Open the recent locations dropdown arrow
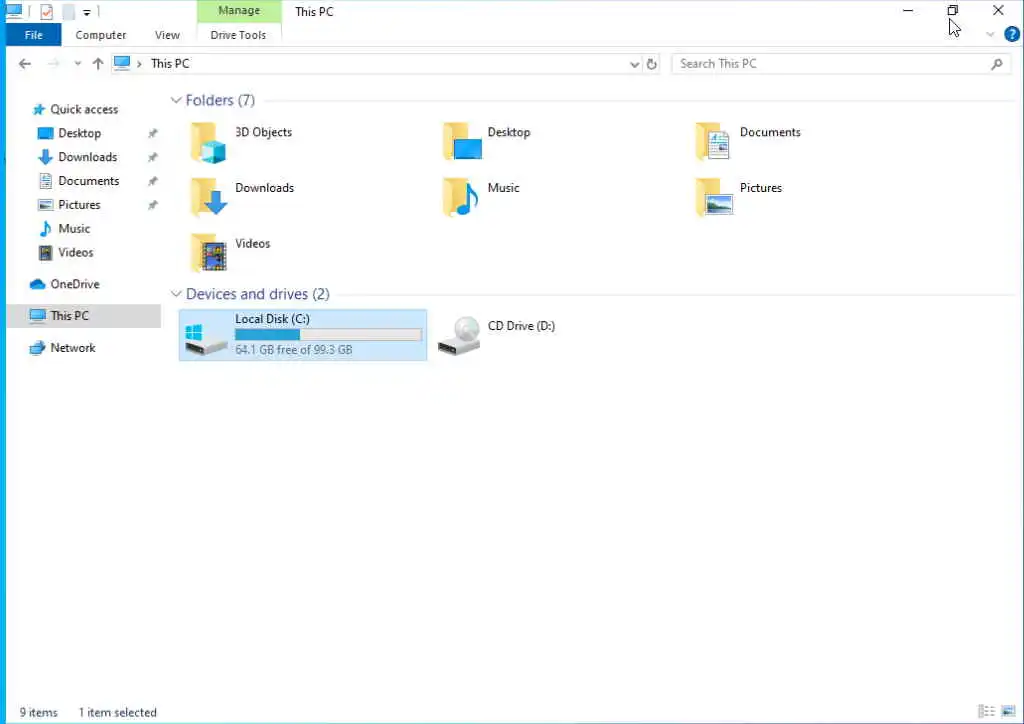 click(78, 63)
